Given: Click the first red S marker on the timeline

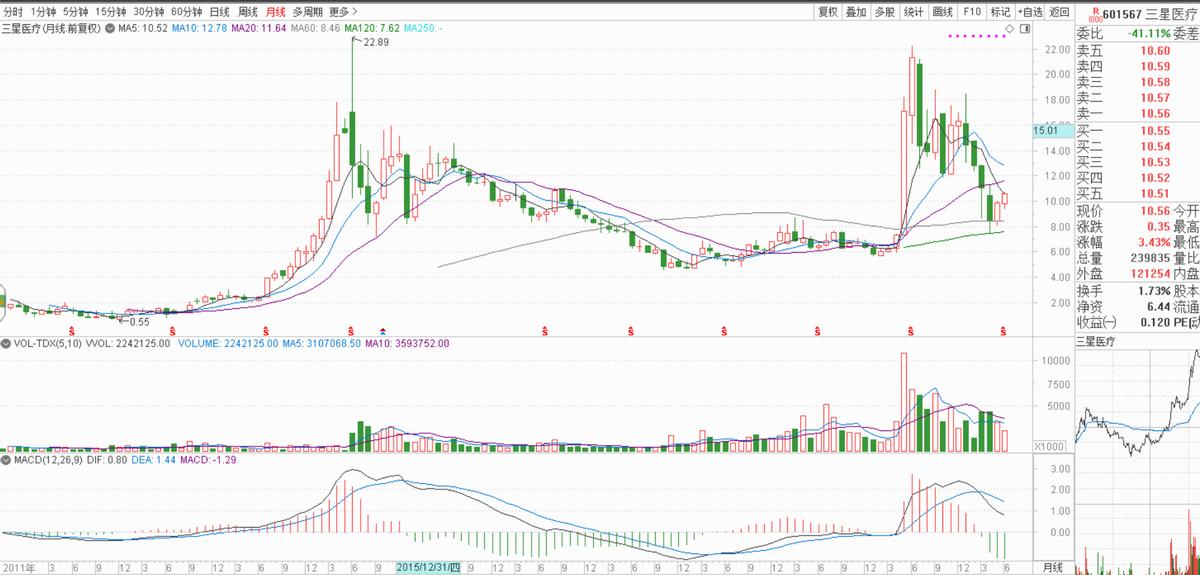Looking at the screenshot, I should click(71, 330).
